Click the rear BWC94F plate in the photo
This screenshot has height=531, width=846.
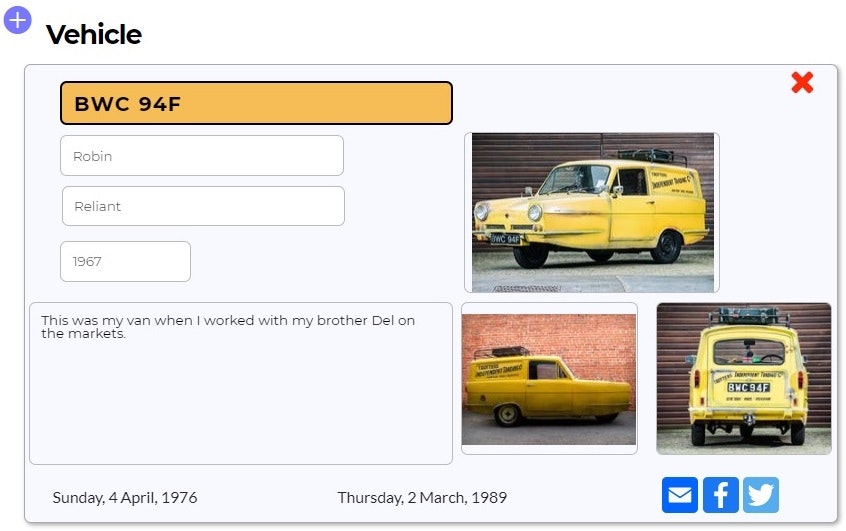coord(748,387)
